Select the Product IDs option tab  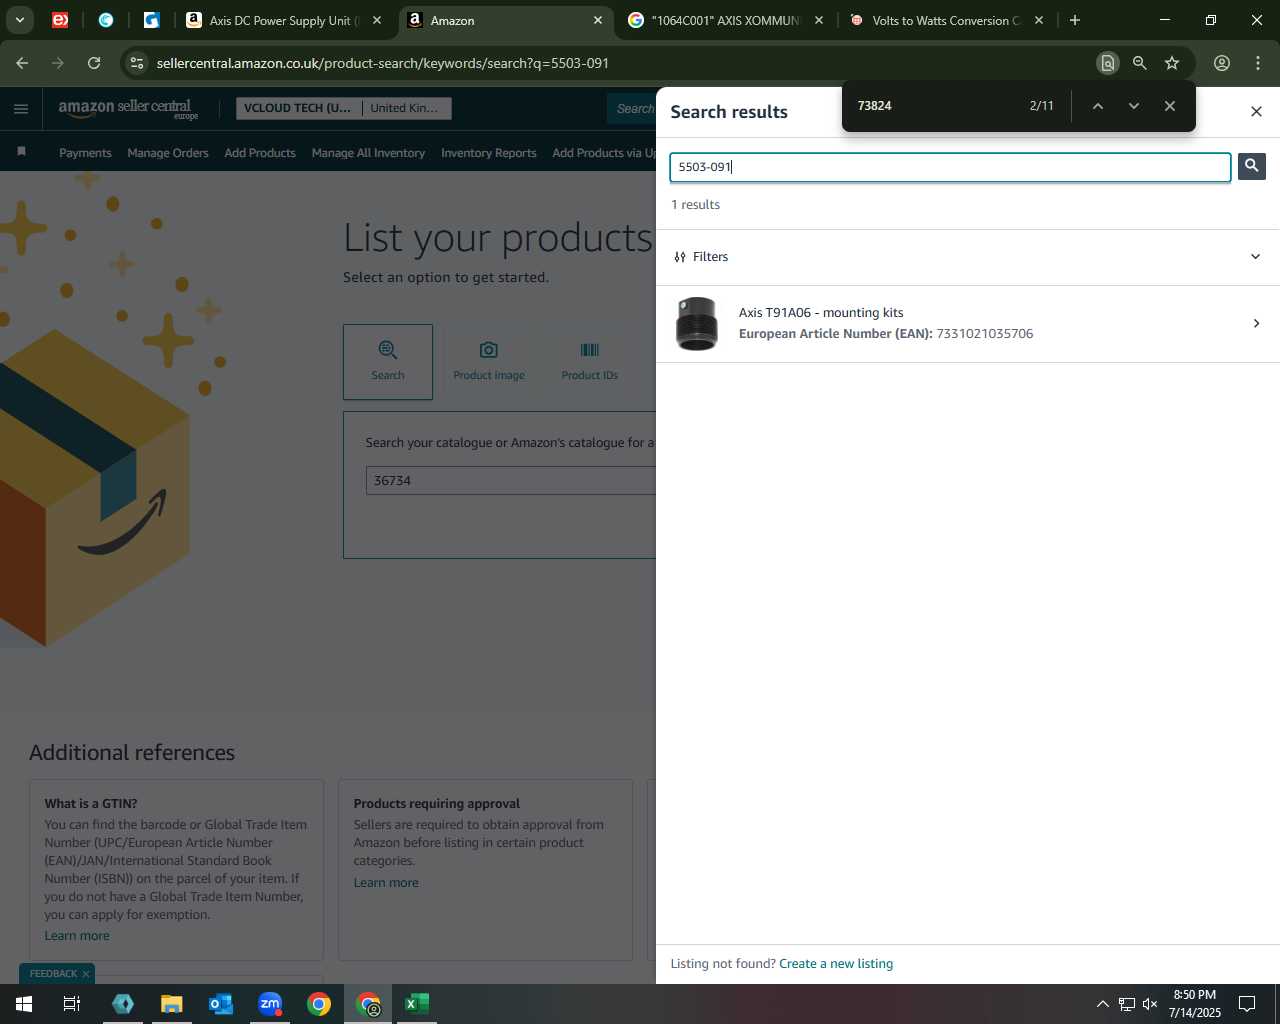point(590,361)
